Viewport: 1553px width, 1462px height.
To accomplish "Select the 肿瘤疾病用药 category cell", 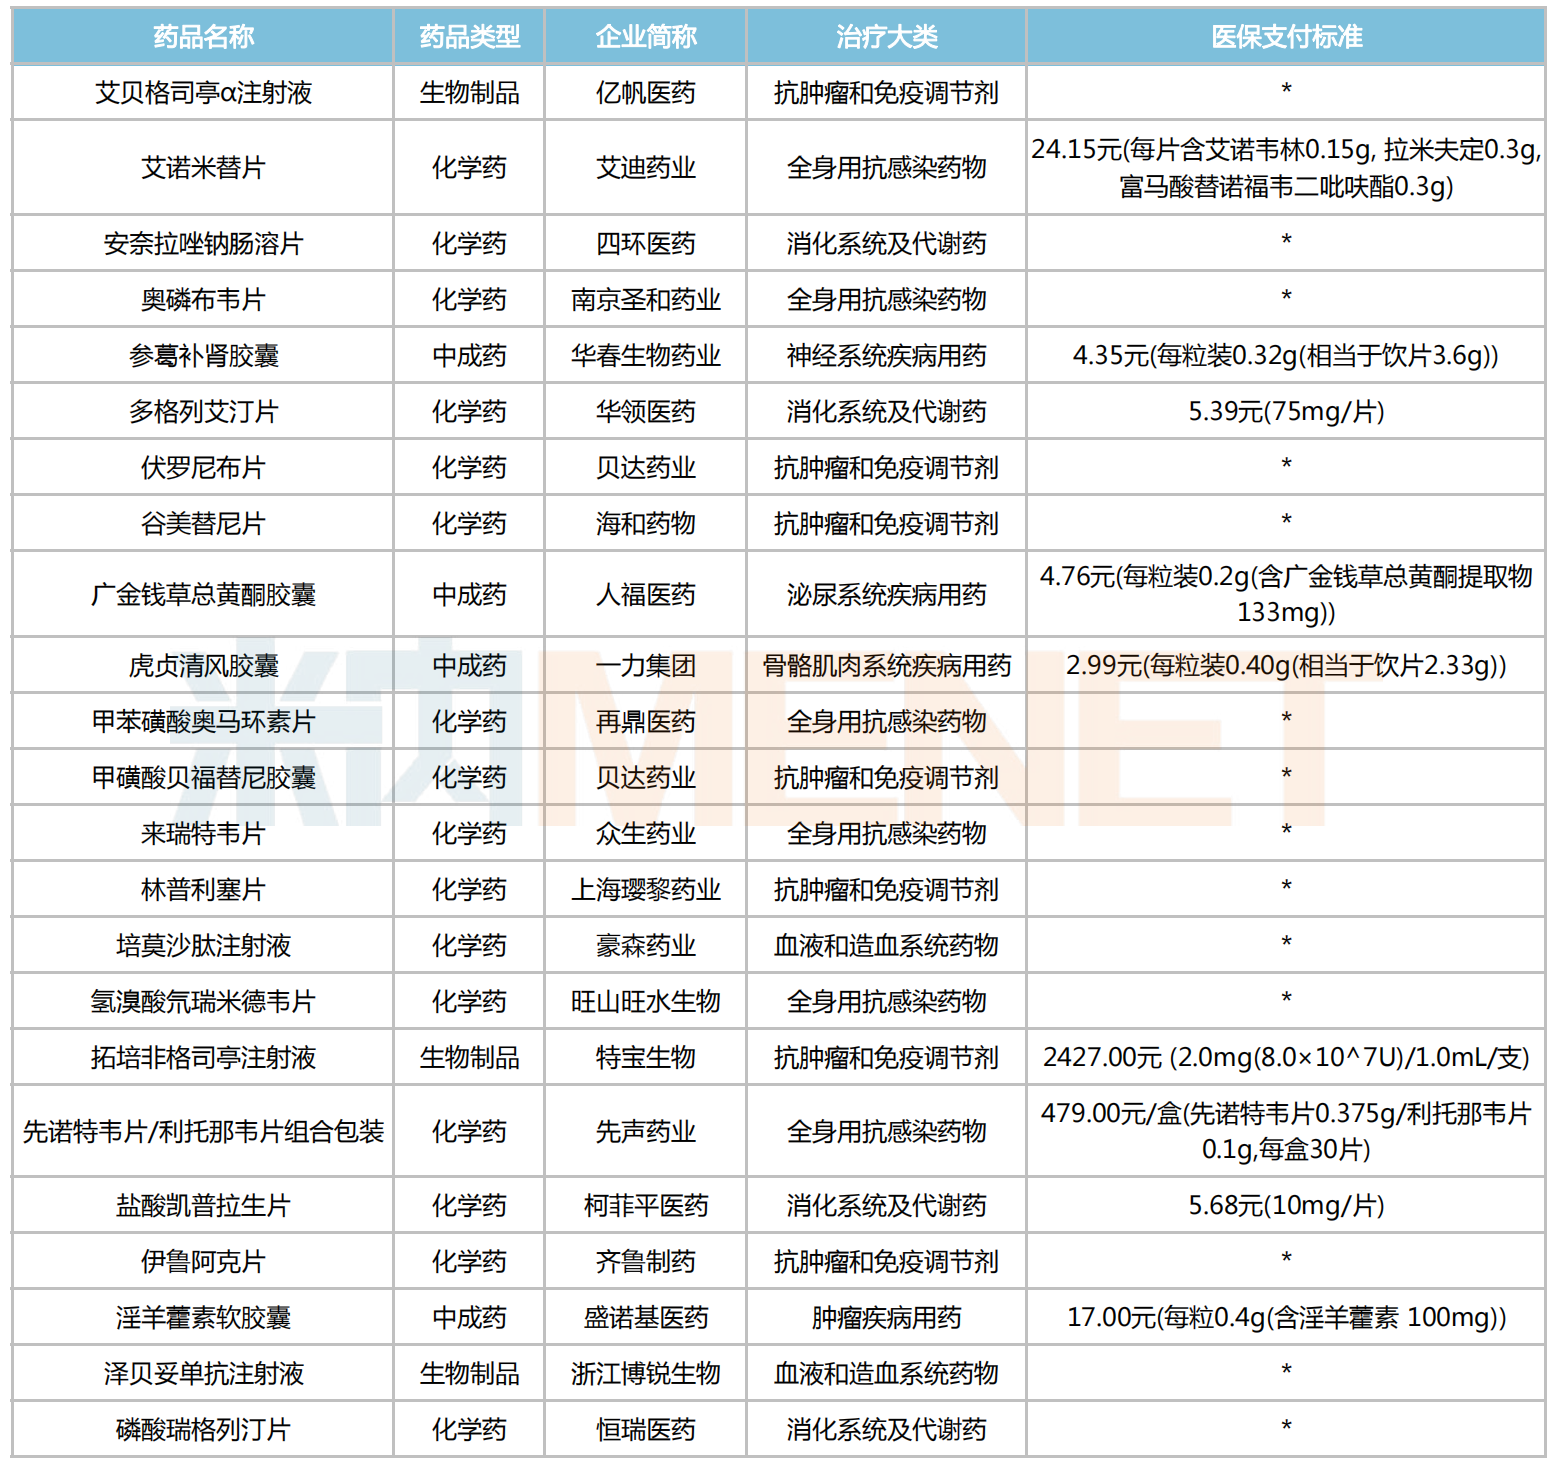I will pyautogui.click(x=886, y=1318).
